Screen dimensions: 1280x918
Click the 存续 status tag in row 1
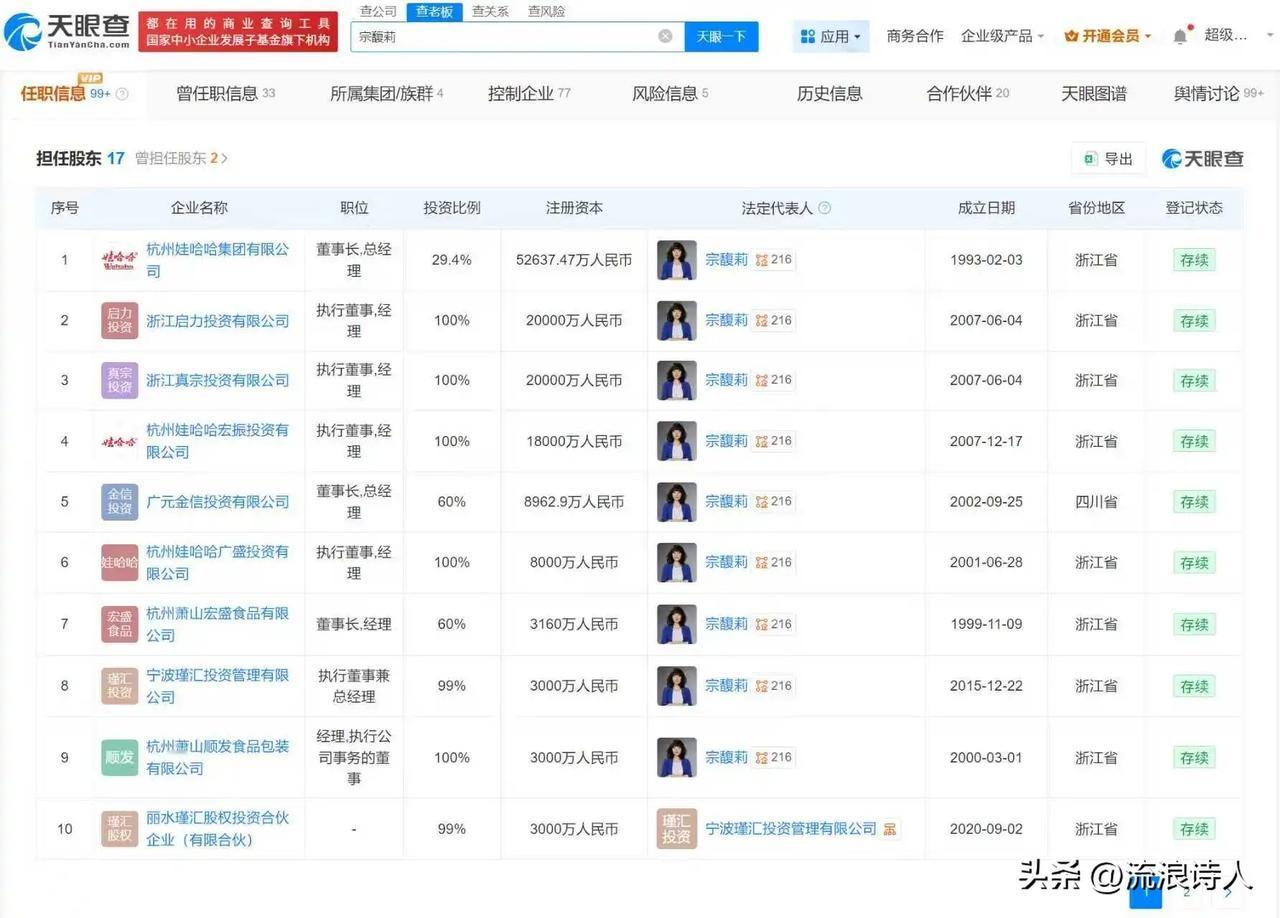1194,260
